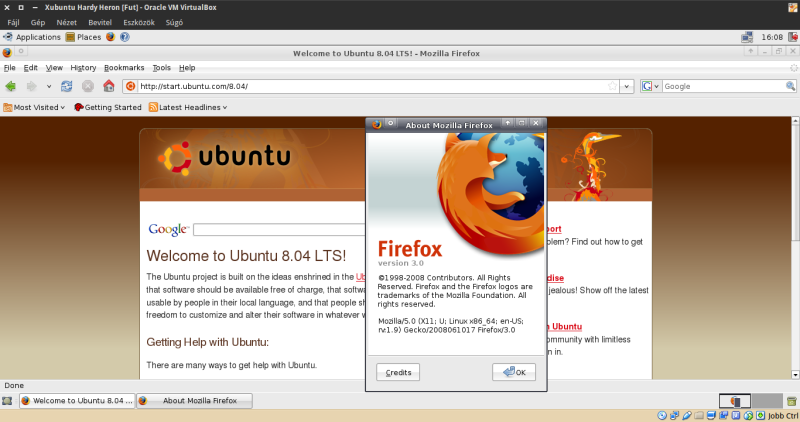The image size is (800, 422).
Task: Bookmark this page with the star icon
Action: point(612,86)
